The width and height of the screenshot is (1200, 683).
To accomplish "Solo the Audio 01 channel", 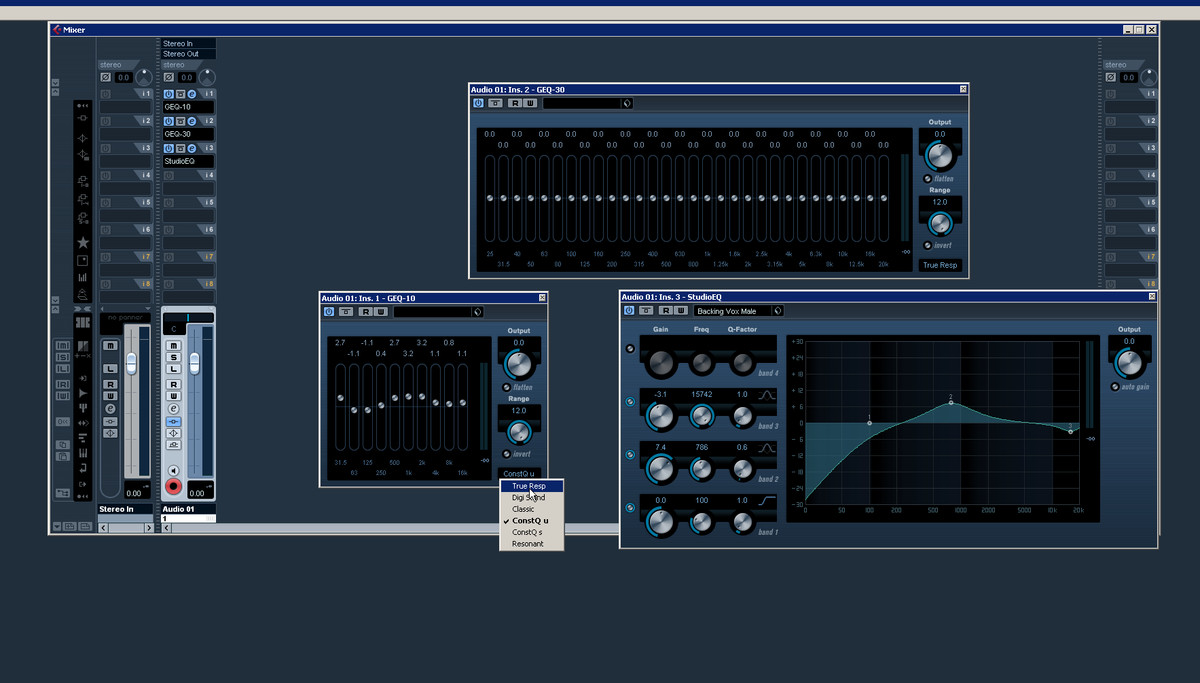I will pos(173,357).
